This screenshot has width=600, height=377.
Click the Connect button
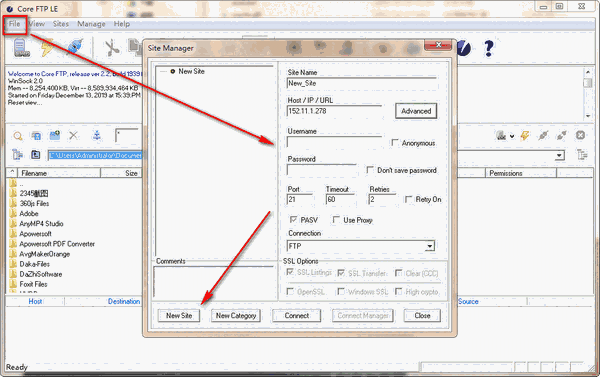point(297,315)
